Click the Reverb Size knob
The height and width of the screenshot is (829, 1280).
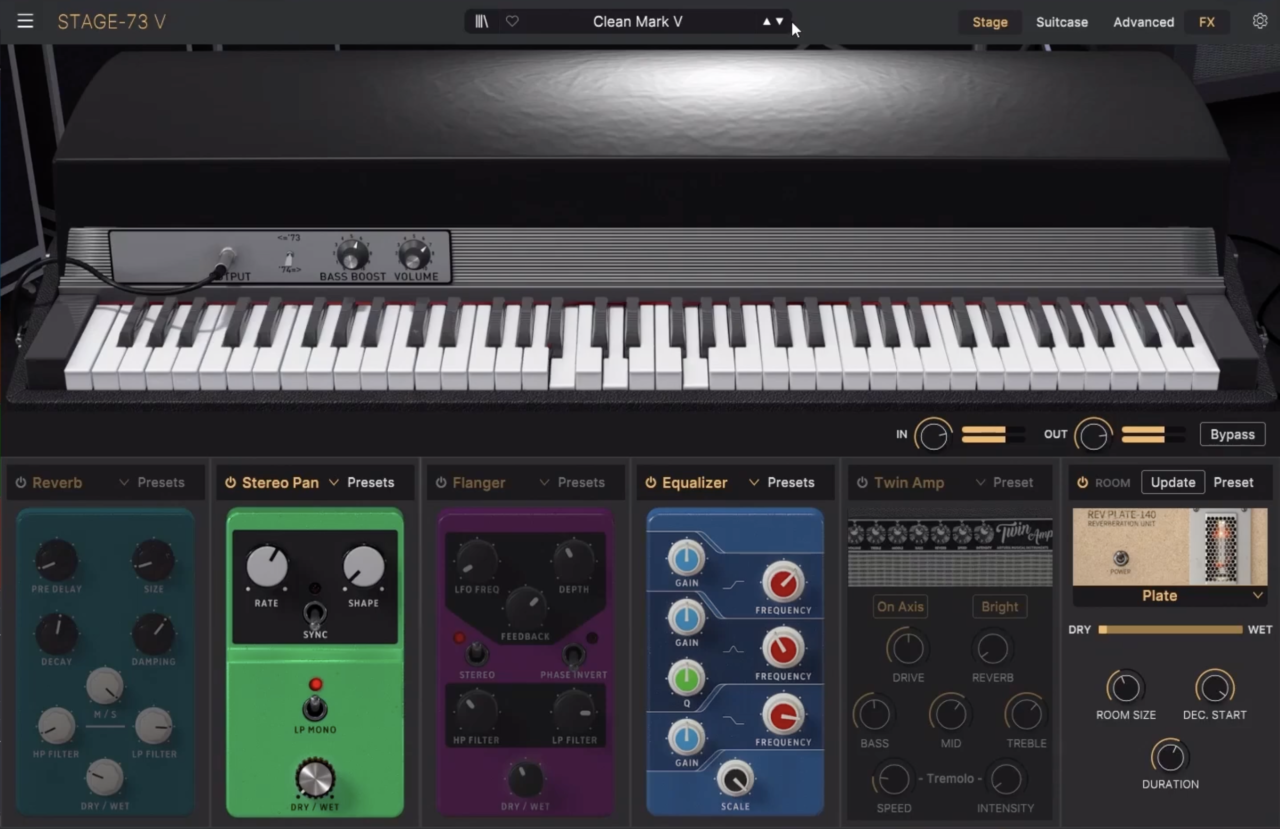pos(154,561)
